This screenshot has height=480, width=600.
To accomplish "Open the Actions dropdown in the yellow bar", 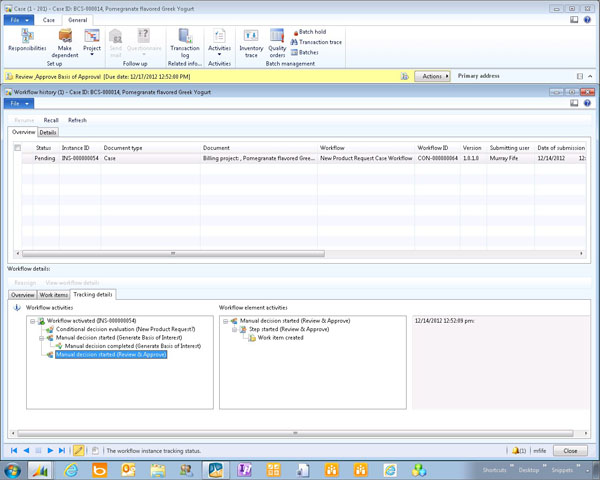I will point(432,76).
